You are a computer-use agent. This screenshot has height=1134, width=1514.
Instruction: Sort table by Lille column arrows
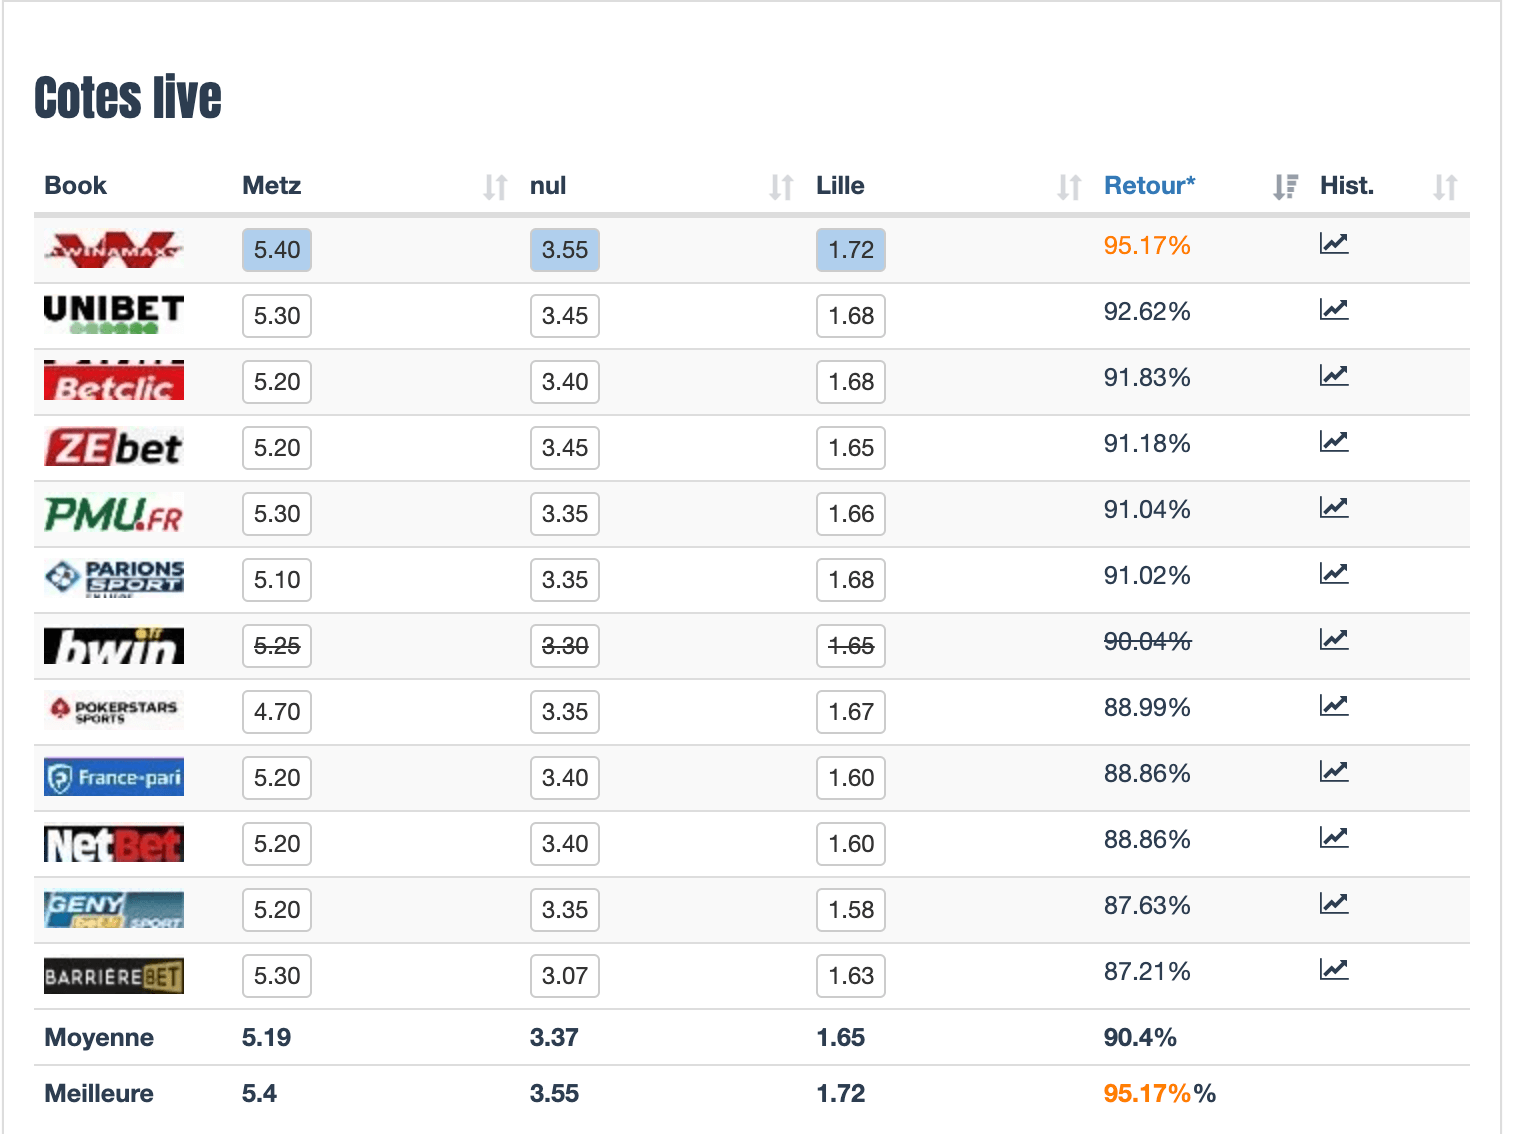1069,187
